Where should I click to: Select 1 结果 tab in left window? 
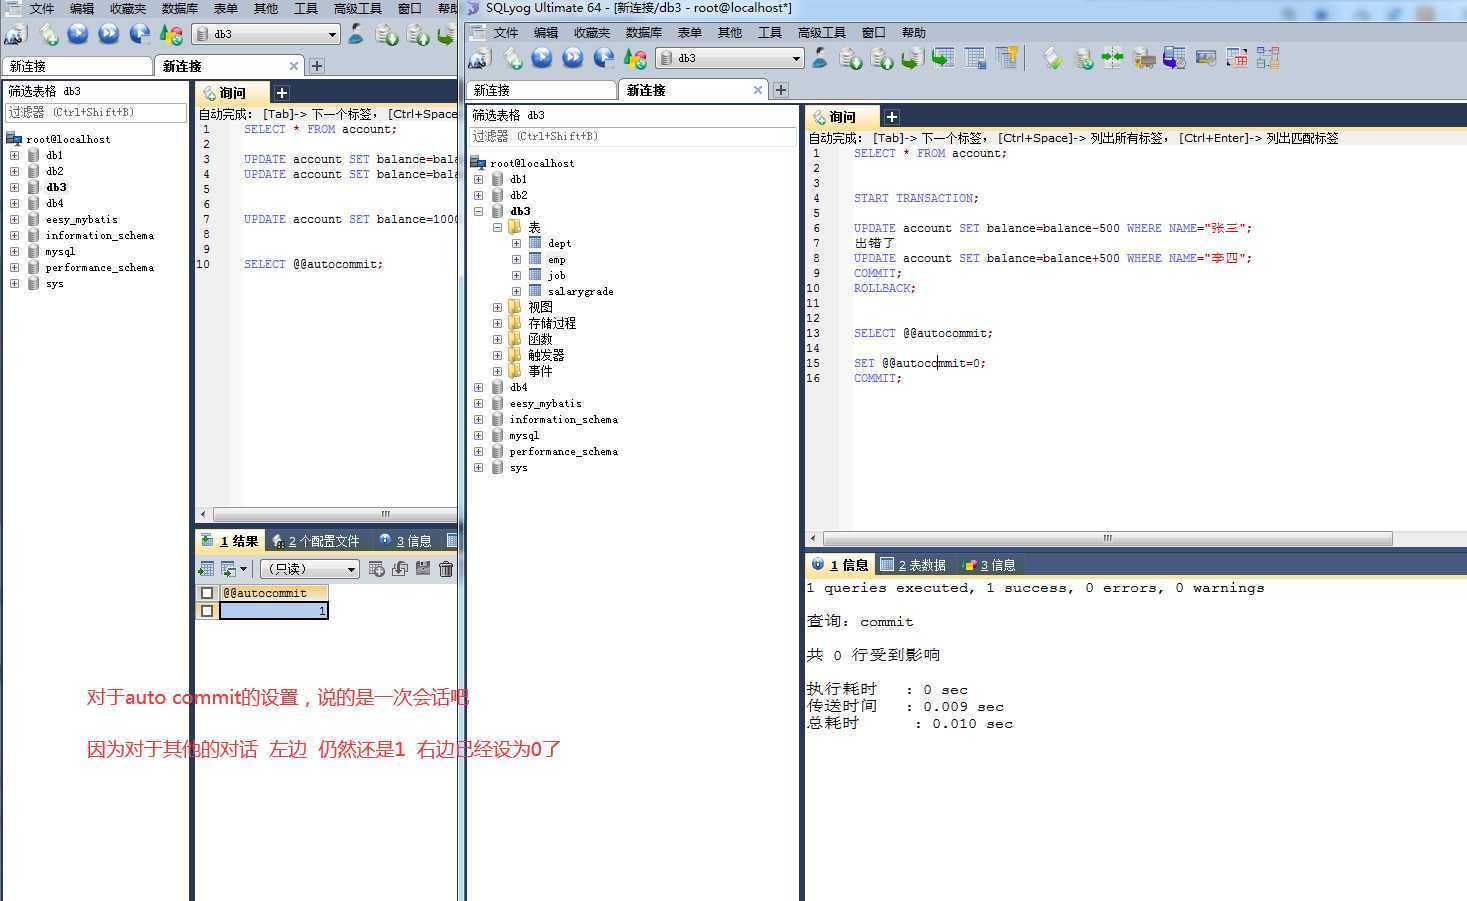[x=230, y=541]
